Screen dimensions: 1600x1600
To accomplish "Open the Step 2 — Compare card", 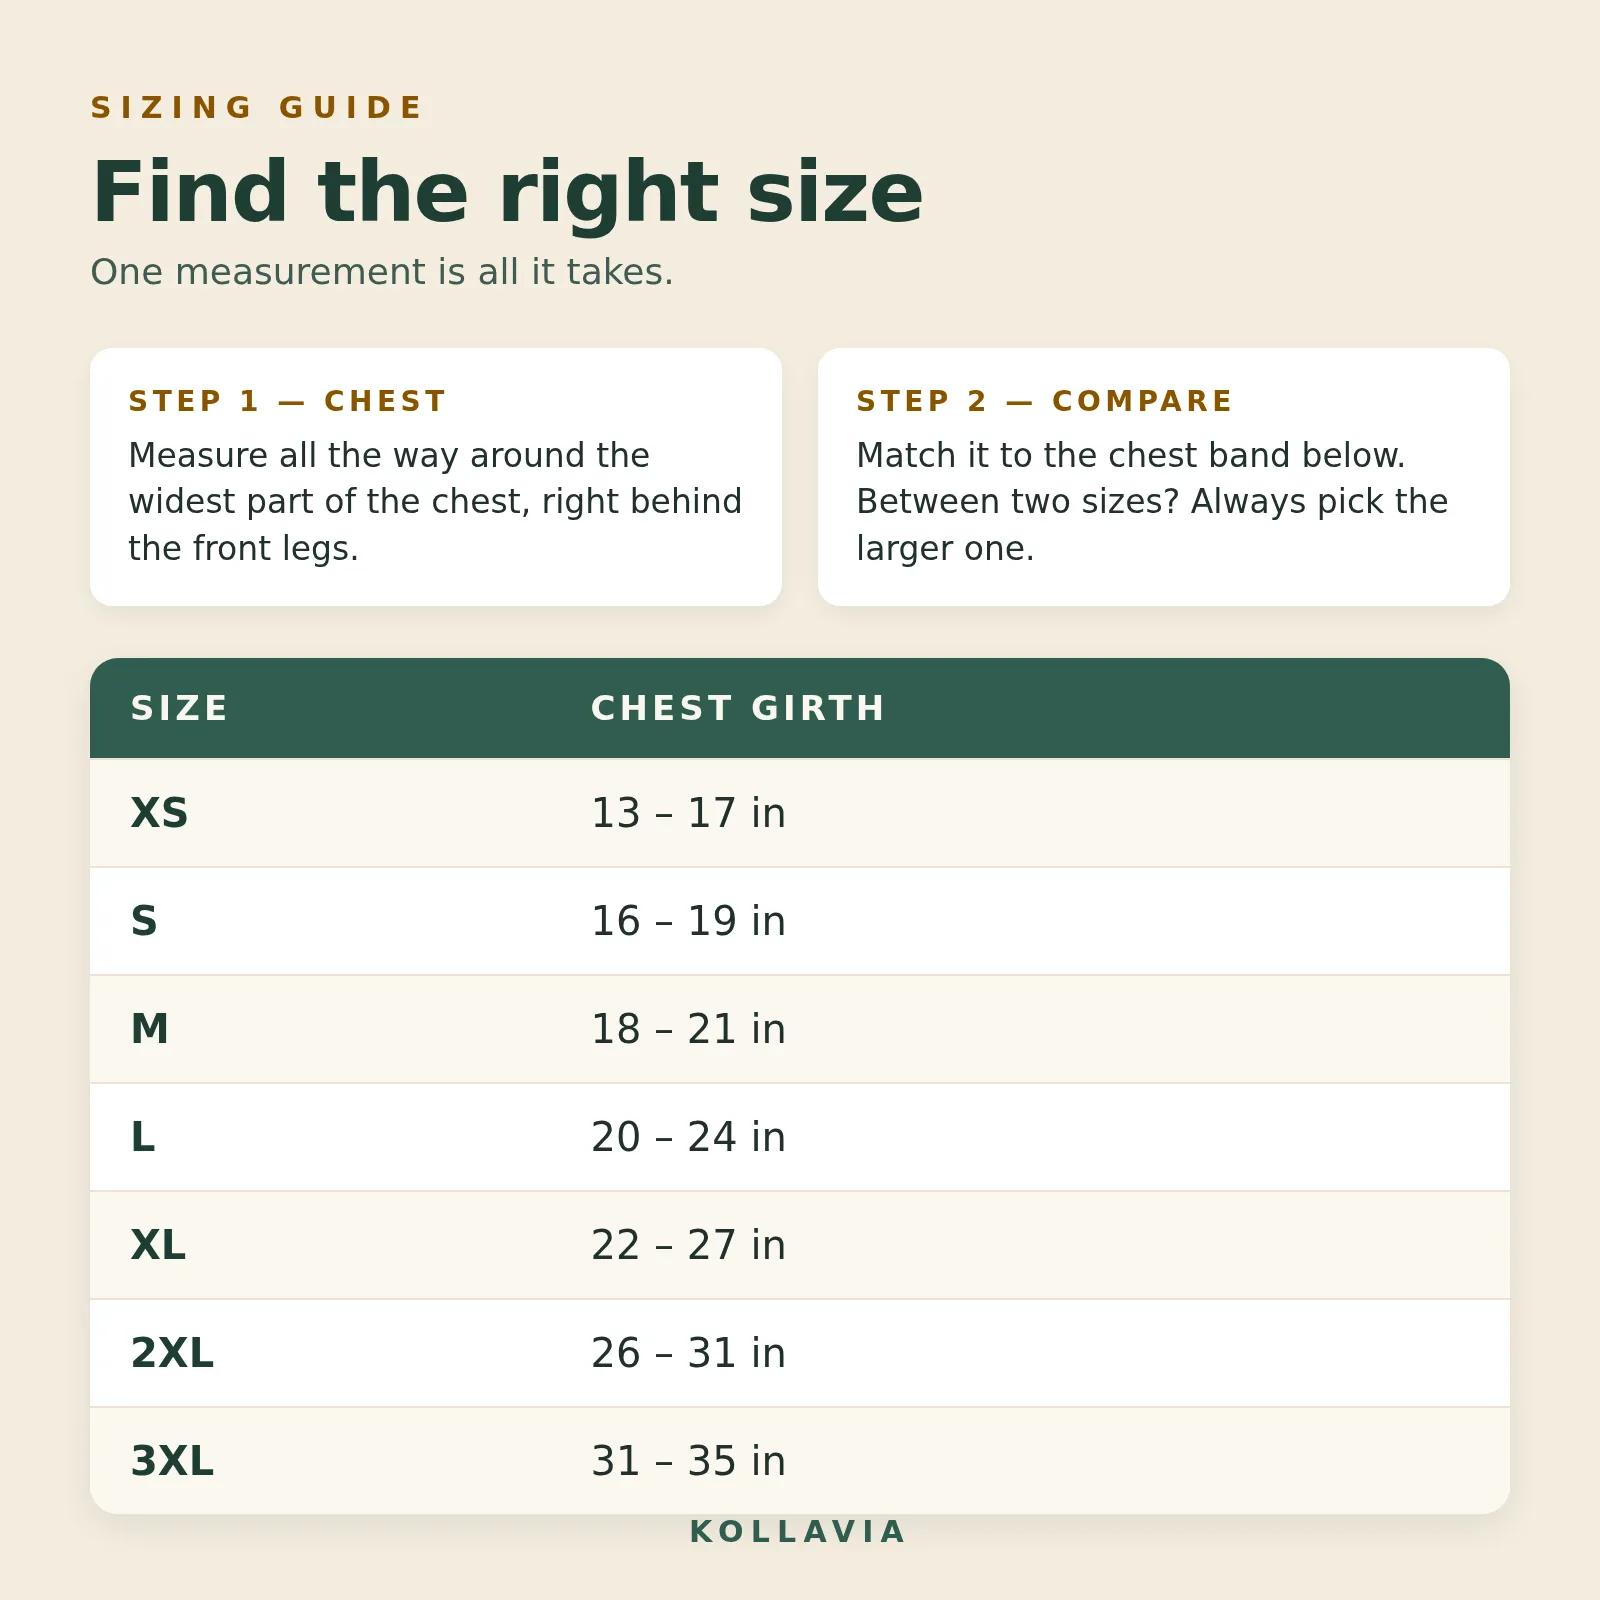I will [1164, 477].
